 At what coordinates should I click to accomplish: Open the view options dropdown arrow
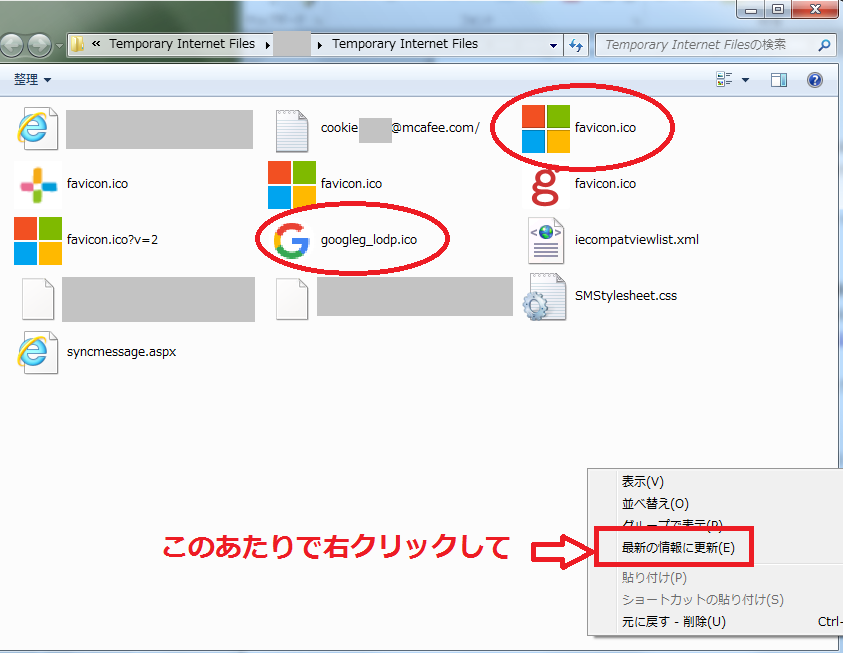745,80
